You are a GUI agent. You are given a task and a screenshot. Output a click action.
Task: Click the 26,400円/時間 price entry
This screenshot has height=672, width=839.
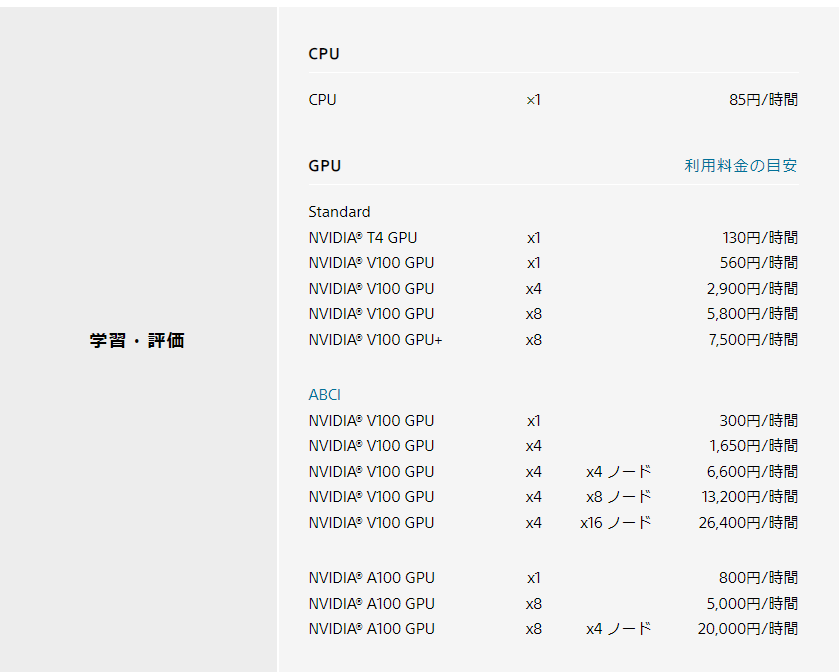(x=751, y=522)
